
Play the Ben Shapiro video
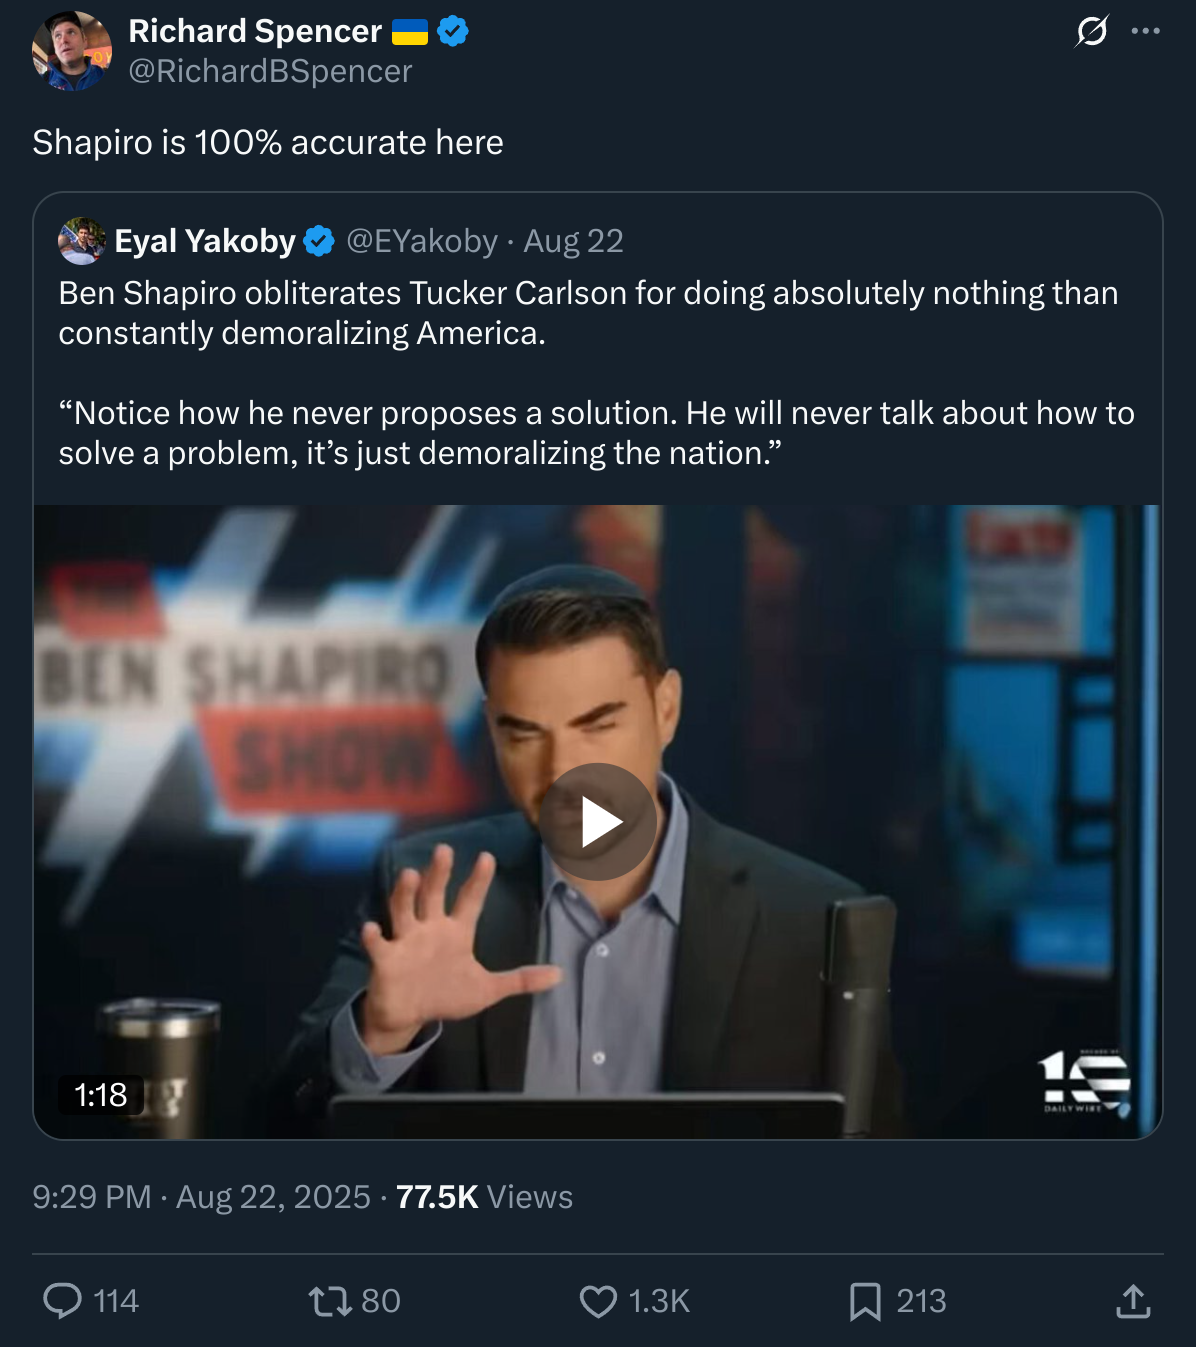pos(598,822)
